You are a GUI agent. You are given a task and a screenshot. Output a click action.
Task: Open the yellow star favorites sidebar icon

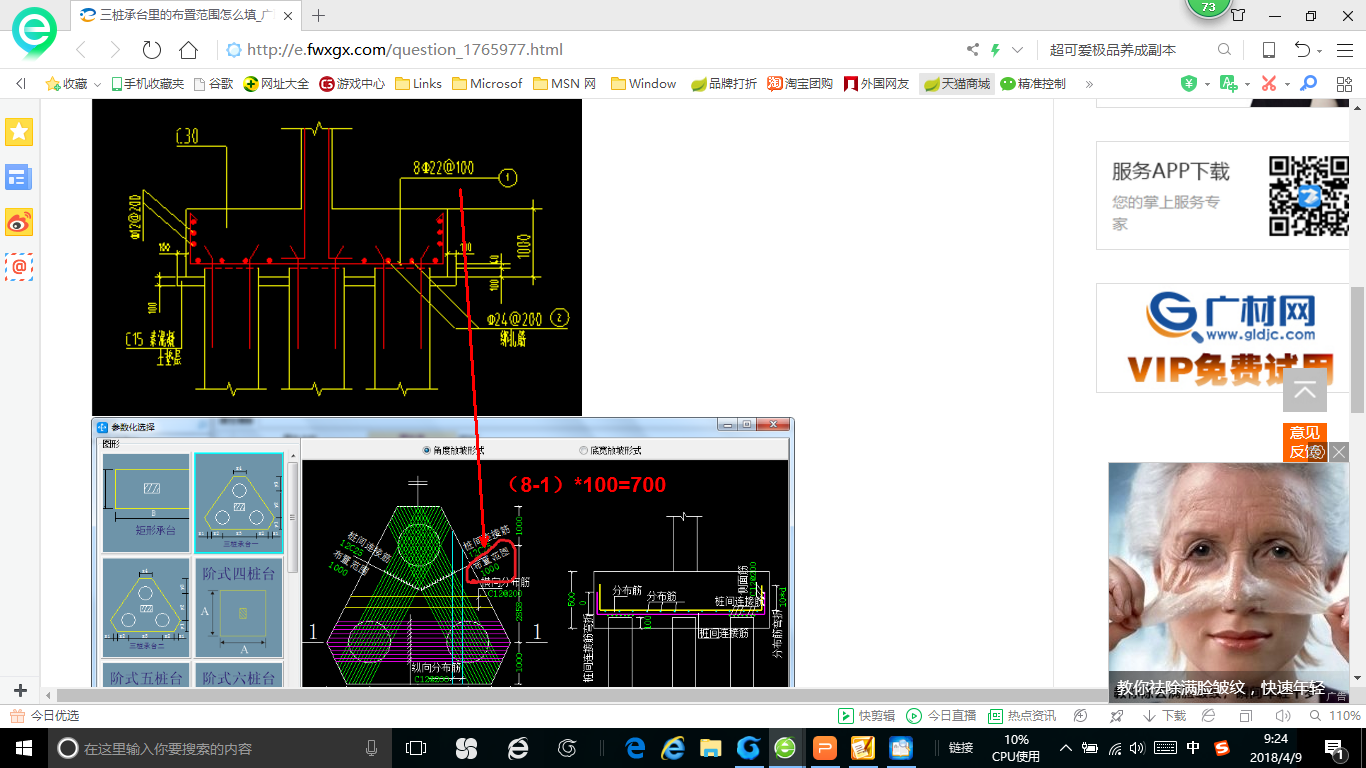(19, 132)
